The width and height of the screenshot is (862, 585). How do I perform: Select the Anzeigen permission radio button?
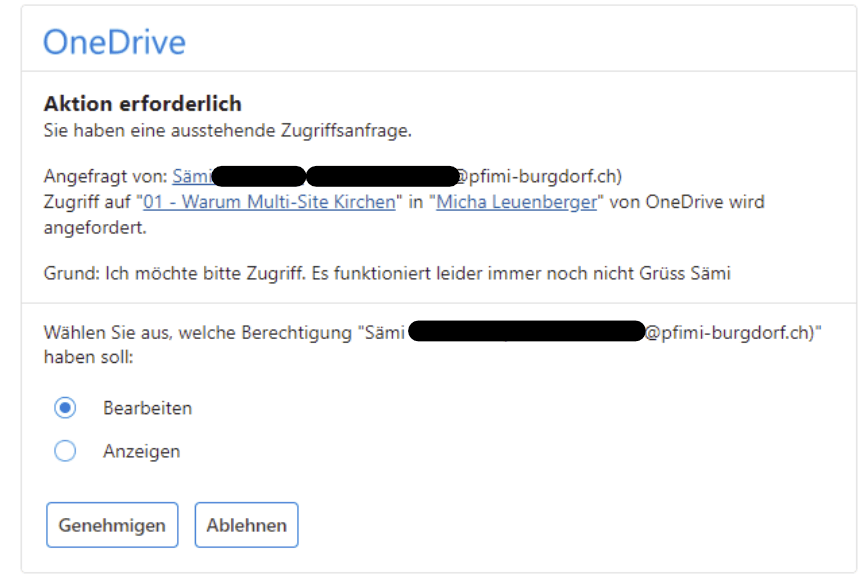point(65,451)
